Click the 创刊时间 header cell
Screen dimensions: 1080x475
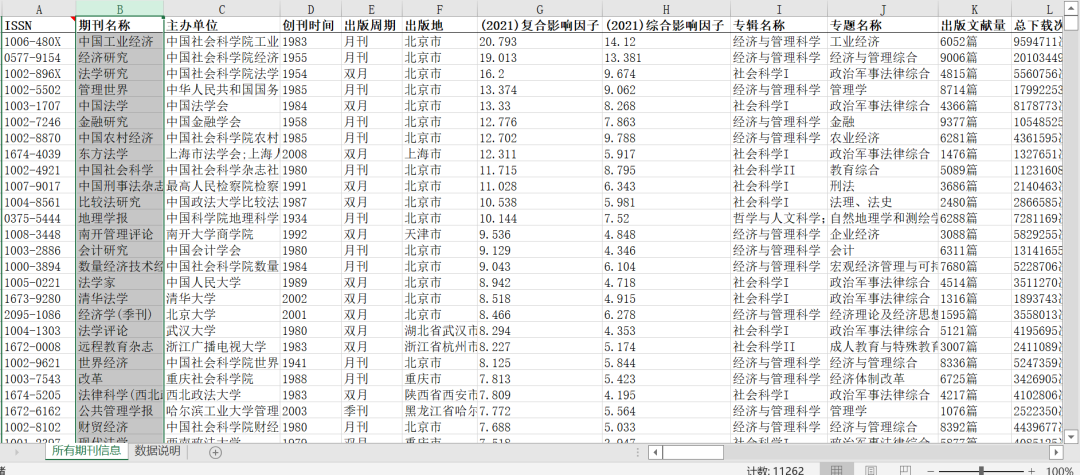pos(311,25)
